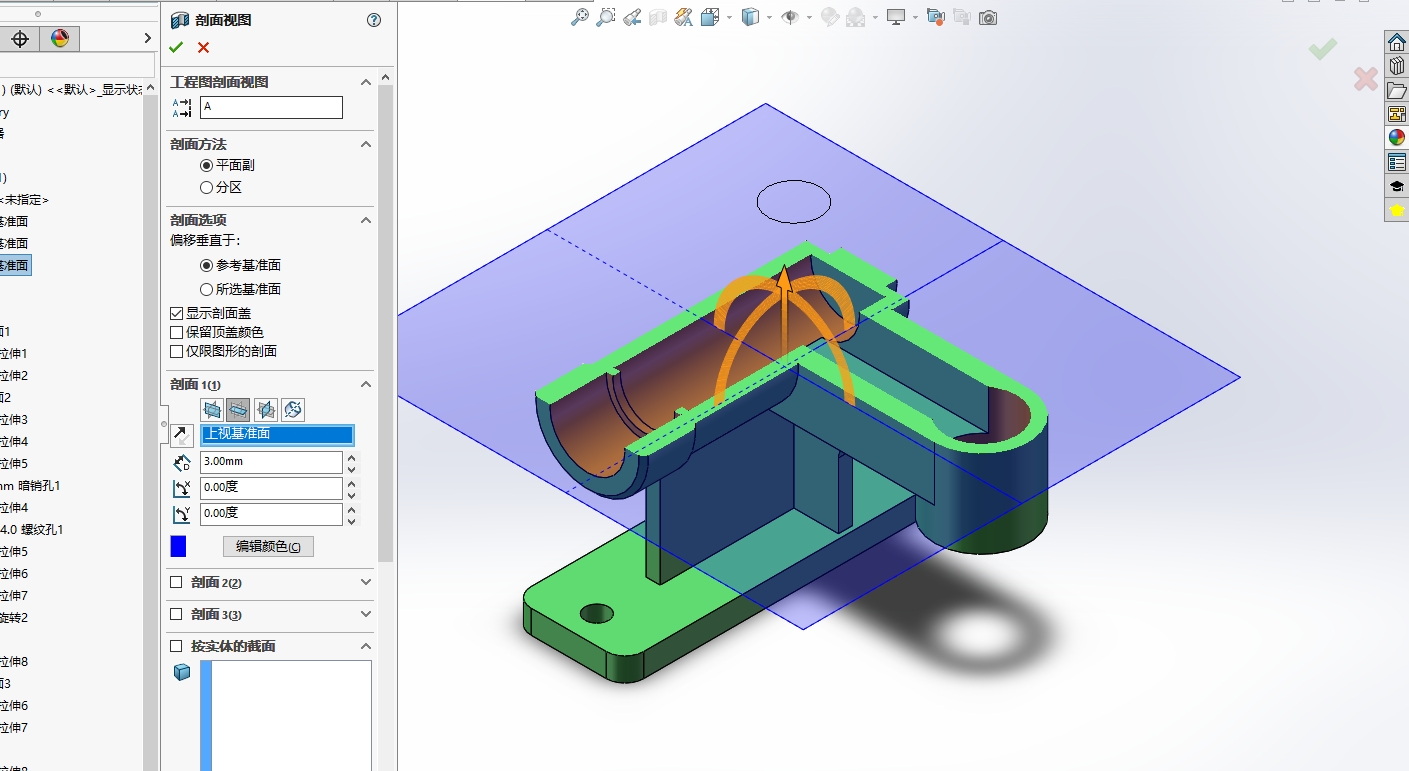Open Appearances color ball tab in task pane

pos(1397,138)
